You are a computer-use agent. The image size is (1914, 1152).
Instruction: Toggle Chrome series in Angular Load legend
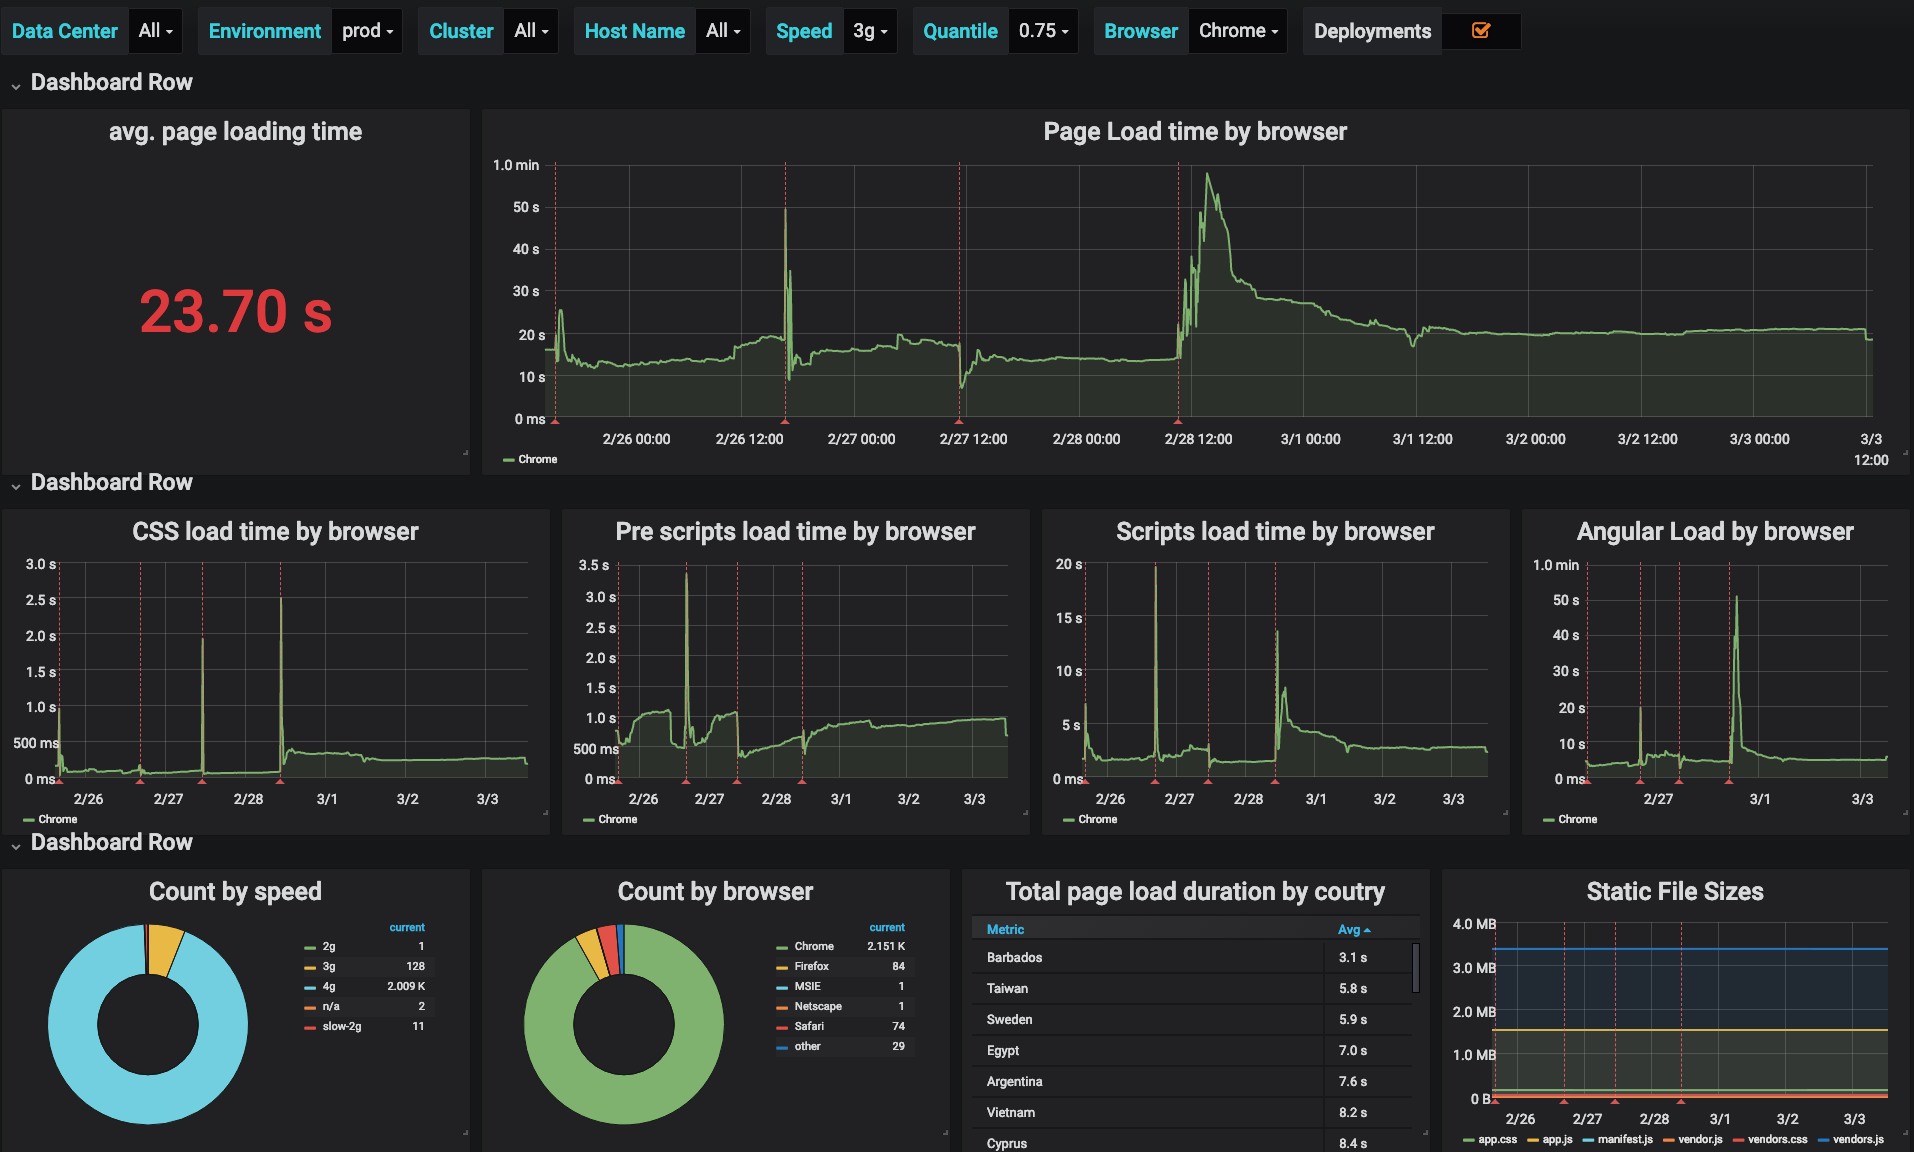(x=1577, y=819)
